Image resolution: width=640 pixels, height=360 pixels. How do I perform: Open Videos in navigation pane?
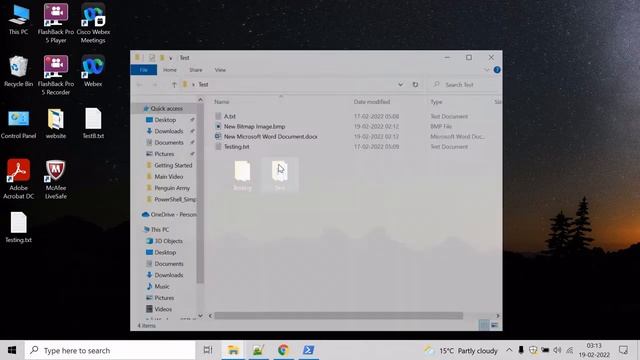click(162, 309)
